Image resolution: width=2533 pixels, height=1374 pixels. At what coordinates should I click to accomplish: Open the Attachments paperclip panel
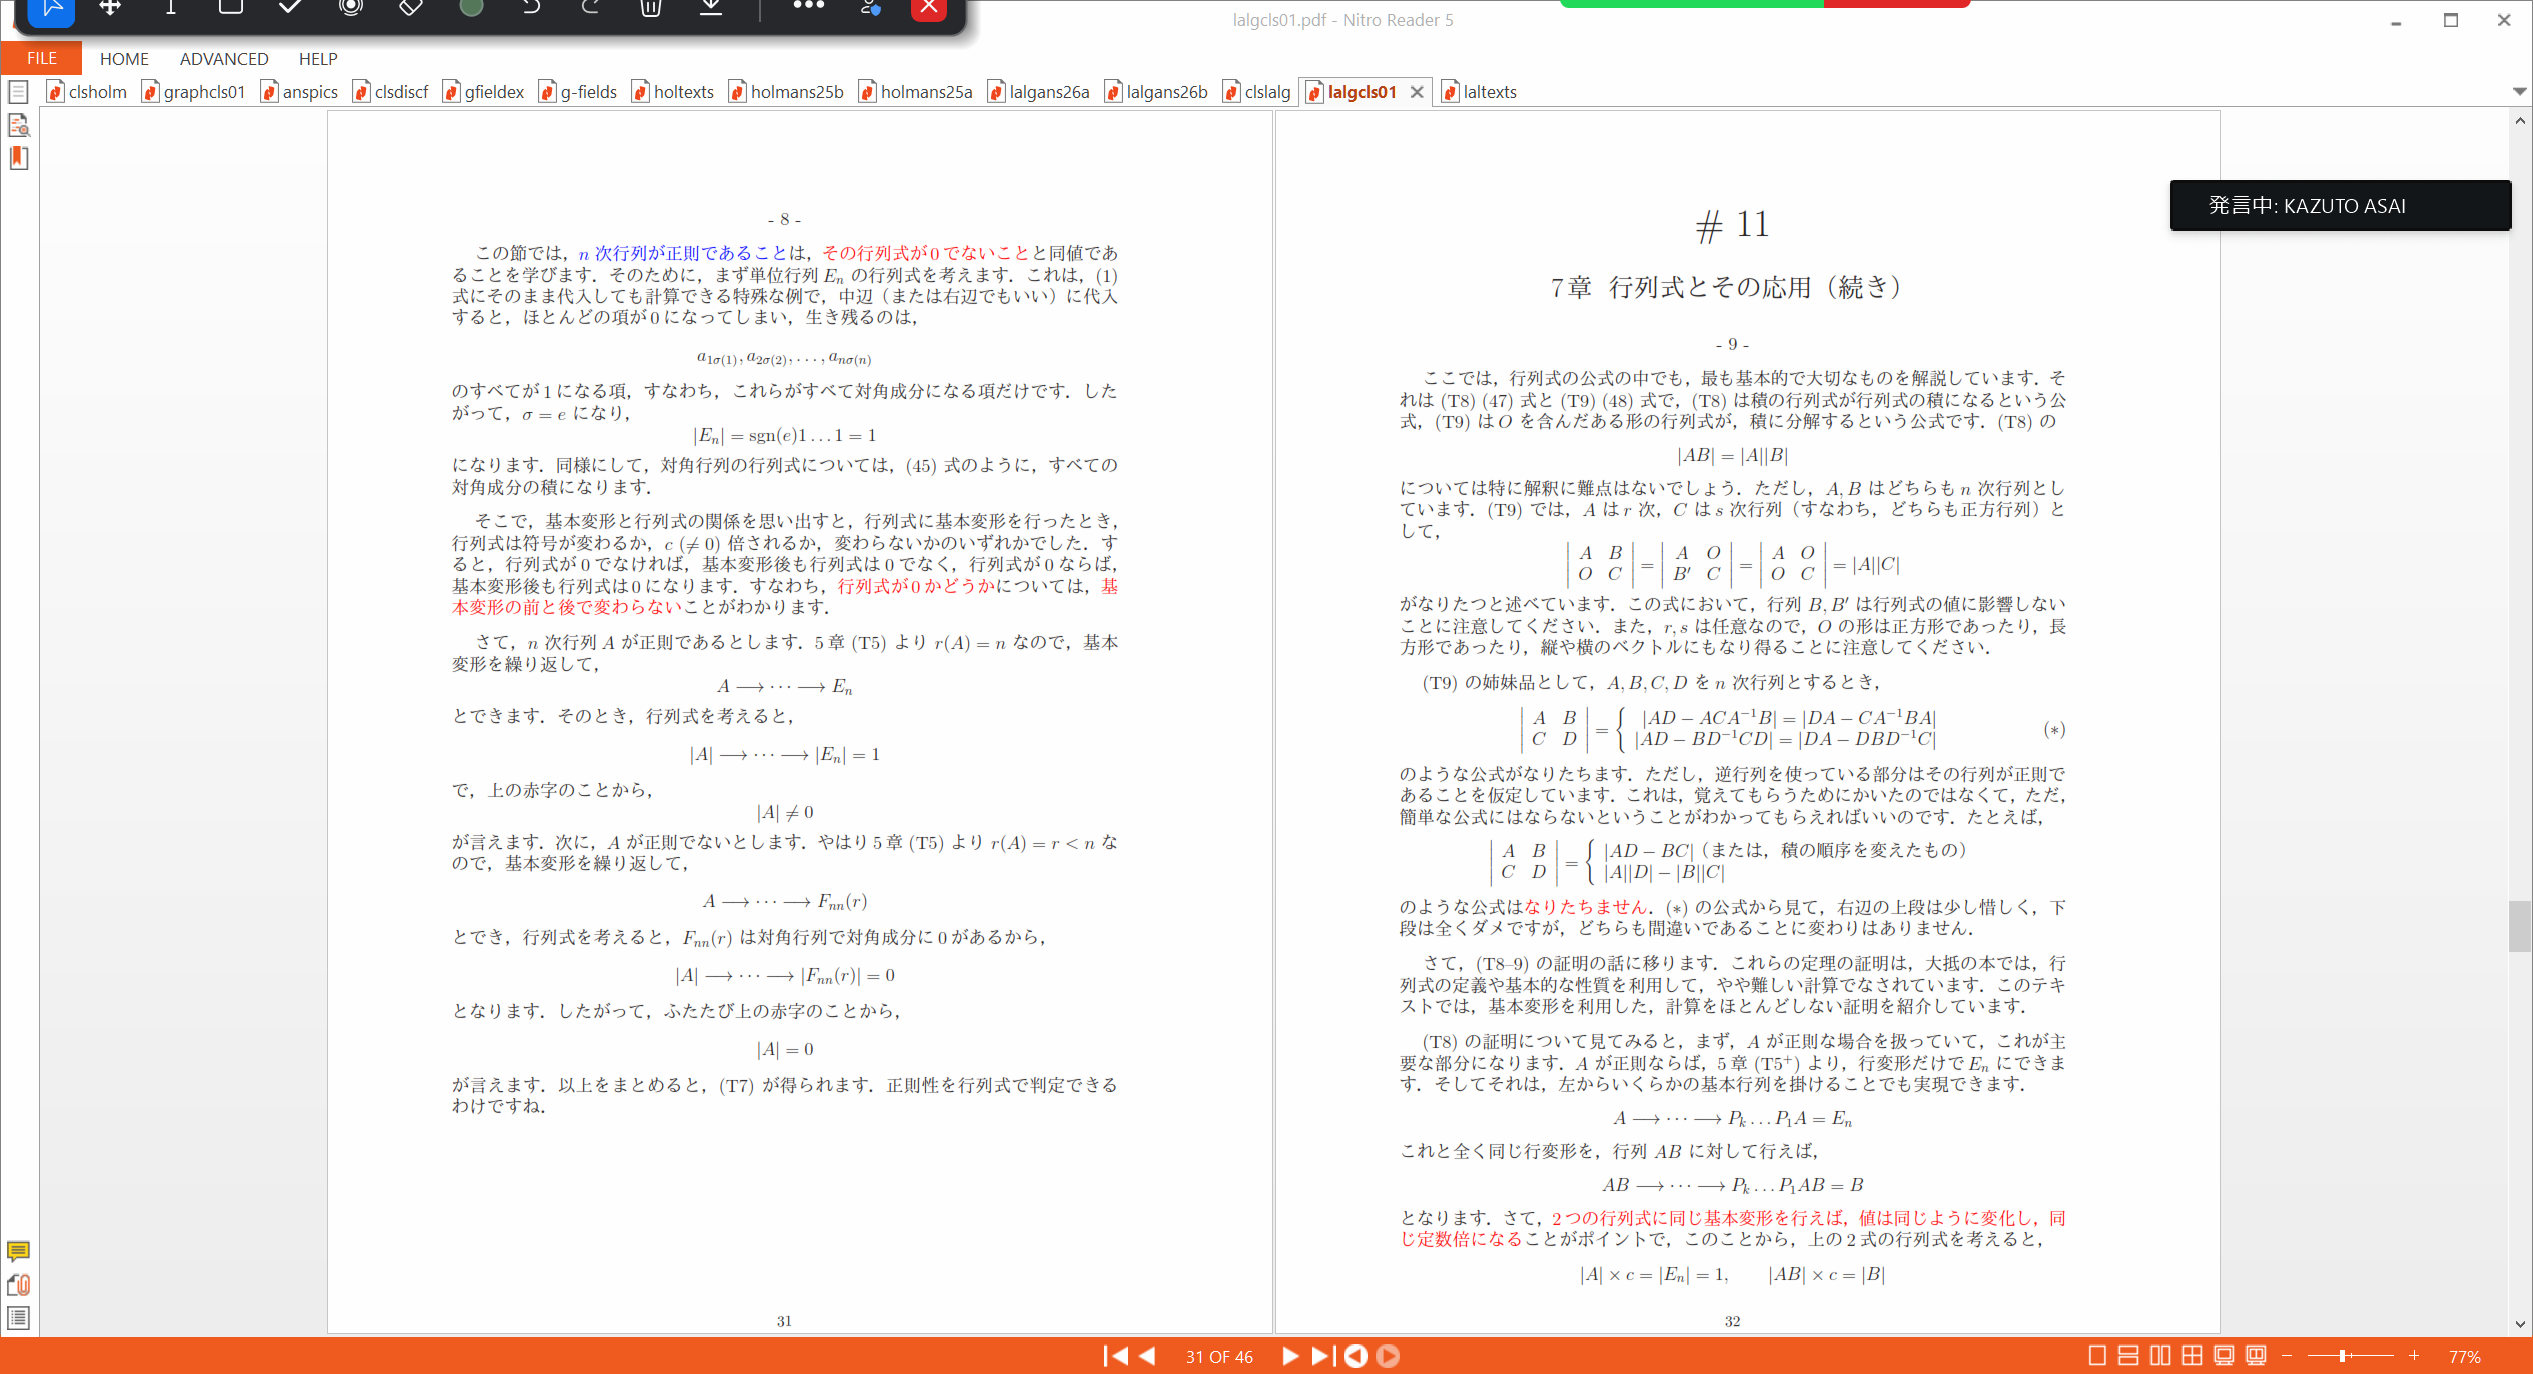18,1284
